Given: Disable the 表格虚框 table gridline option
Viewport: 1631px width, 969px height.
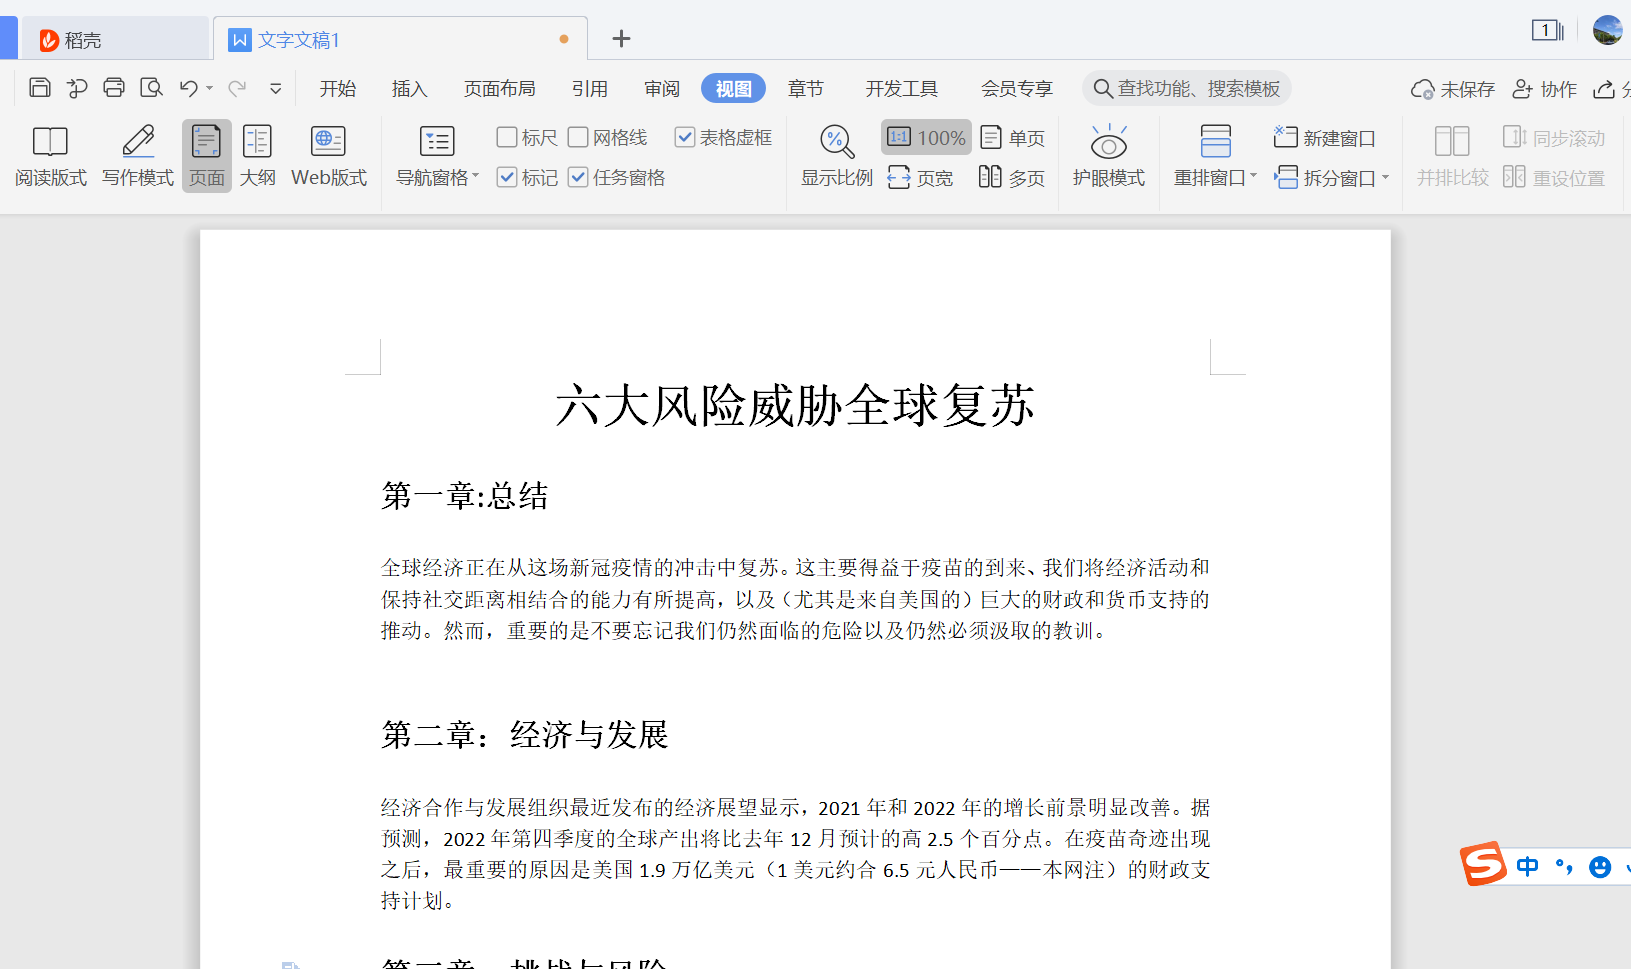Looking at the screenshot, I should 685,137.
